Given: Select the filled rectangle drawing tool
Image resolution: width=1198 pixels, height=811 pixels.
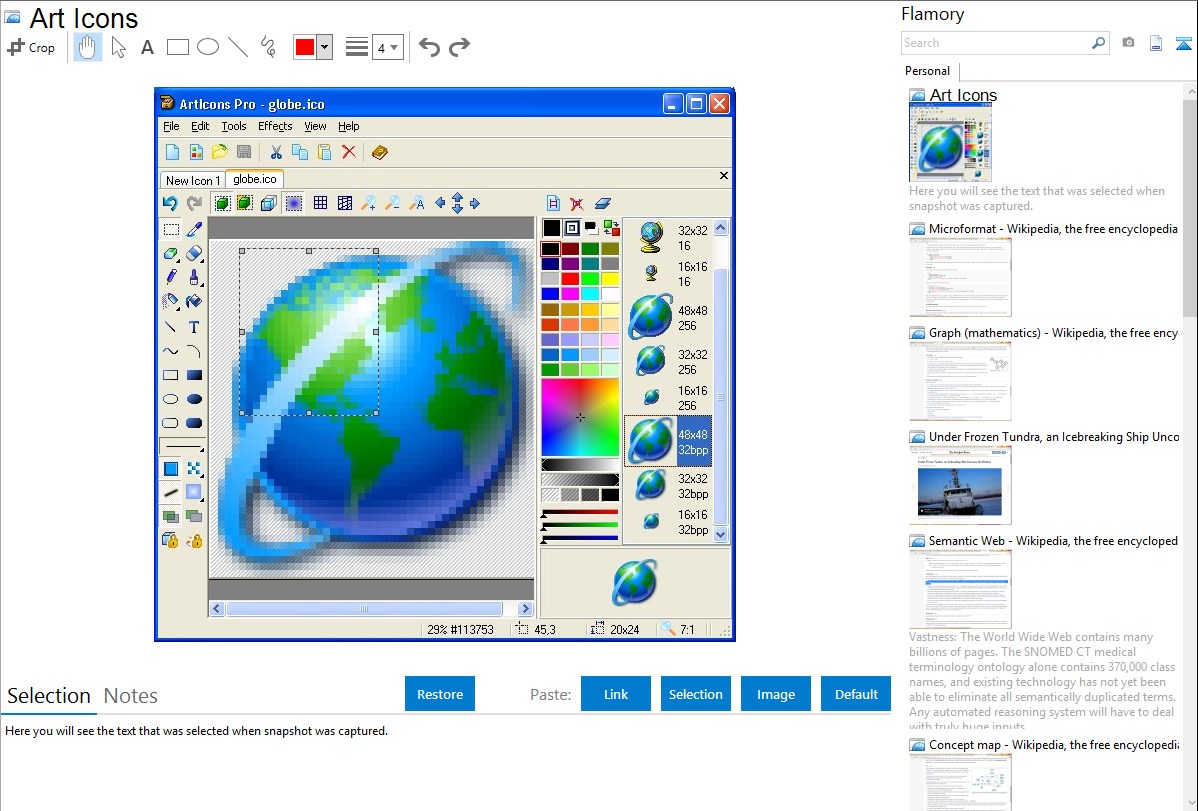Looking at the screenshot, I should pyautogui.click(x=194, y=375).
